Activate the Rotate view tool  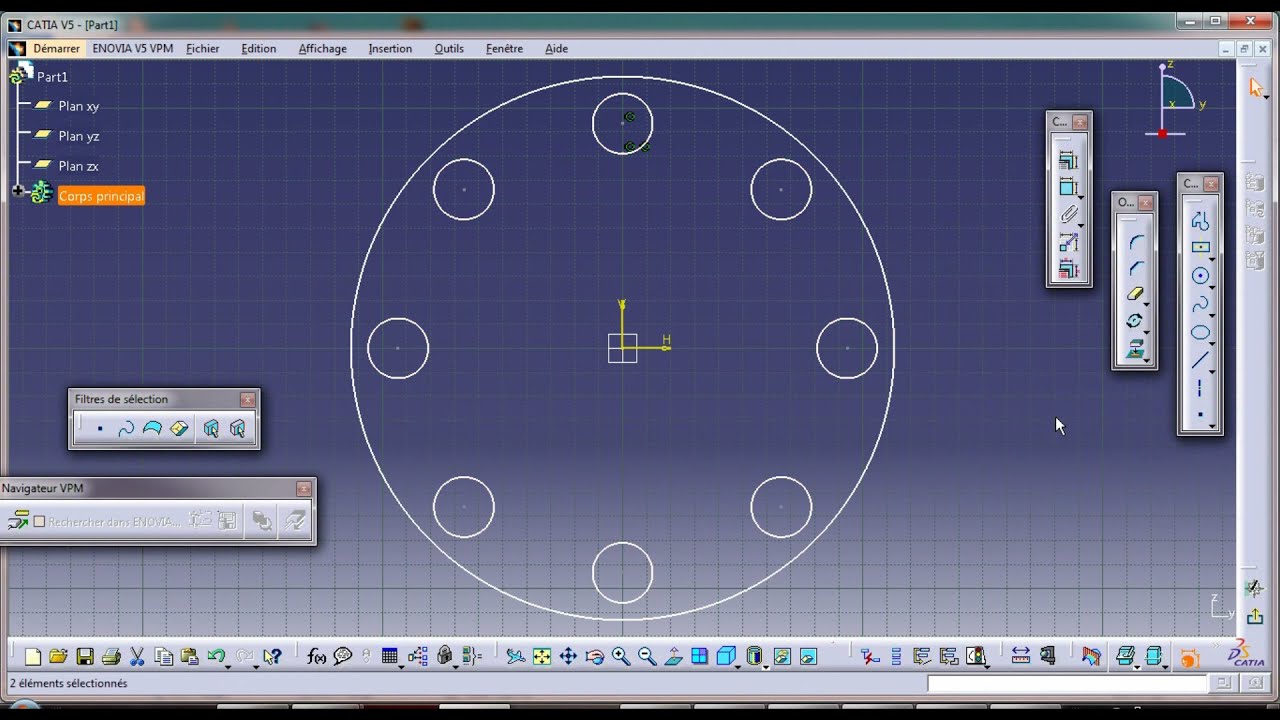[x=594, y=657]
